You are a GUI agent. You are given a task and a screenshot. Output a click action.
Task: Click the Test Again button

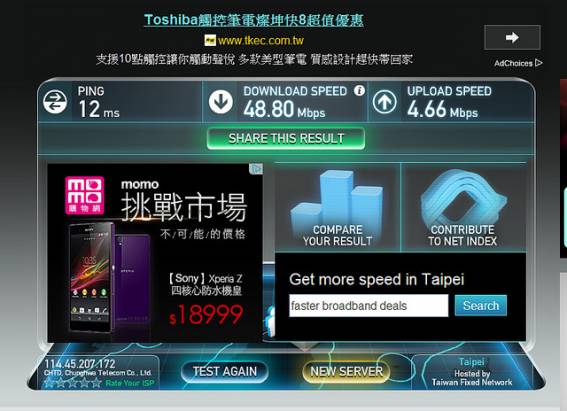click(225, 371)
